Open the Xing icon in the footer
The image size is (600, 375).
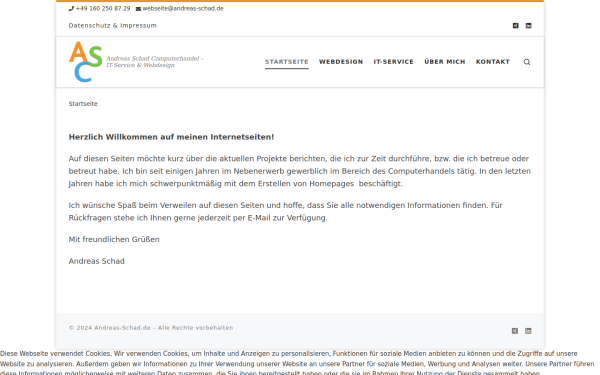[x=515, y=331]
